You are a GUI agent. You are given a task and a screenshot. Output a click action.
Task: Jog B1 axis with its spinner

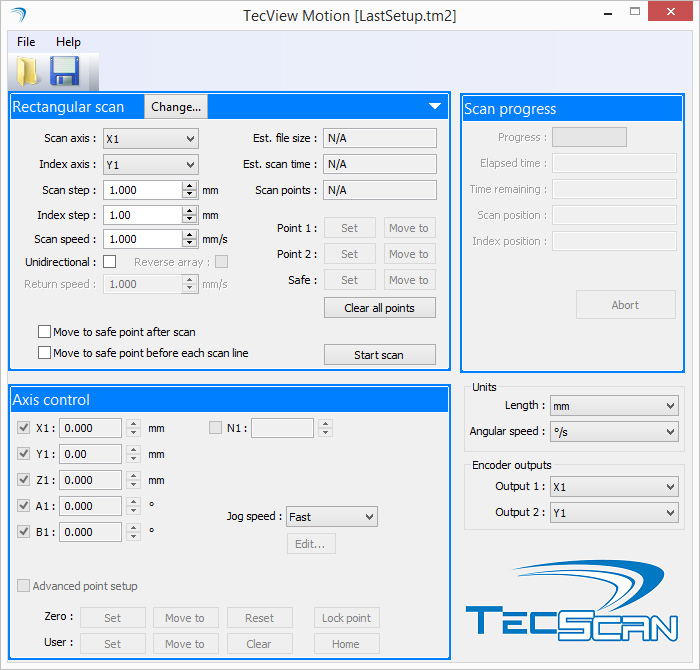pyautogui.click(x=133, y=532)
